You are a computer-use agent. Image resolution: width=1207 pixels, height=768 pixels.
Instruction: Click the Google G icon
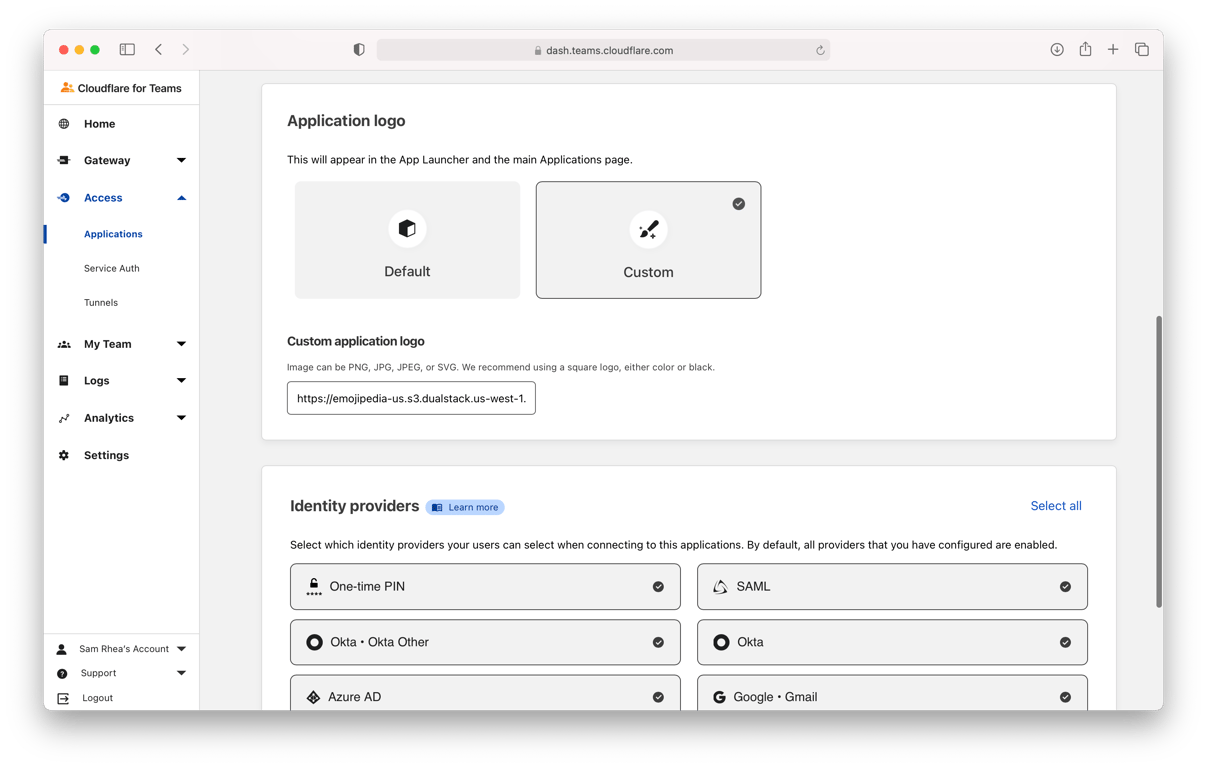click(719, 697)
